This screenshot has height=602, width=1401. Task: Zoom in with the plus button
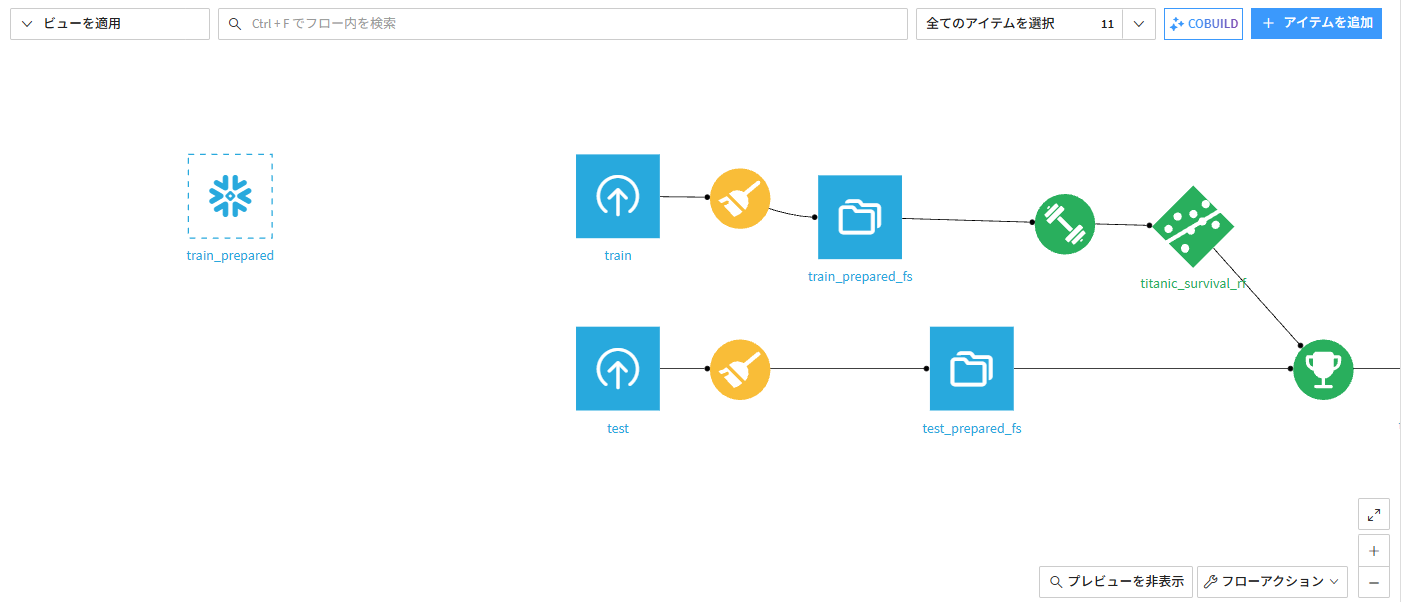click(x=1374, y=550)
